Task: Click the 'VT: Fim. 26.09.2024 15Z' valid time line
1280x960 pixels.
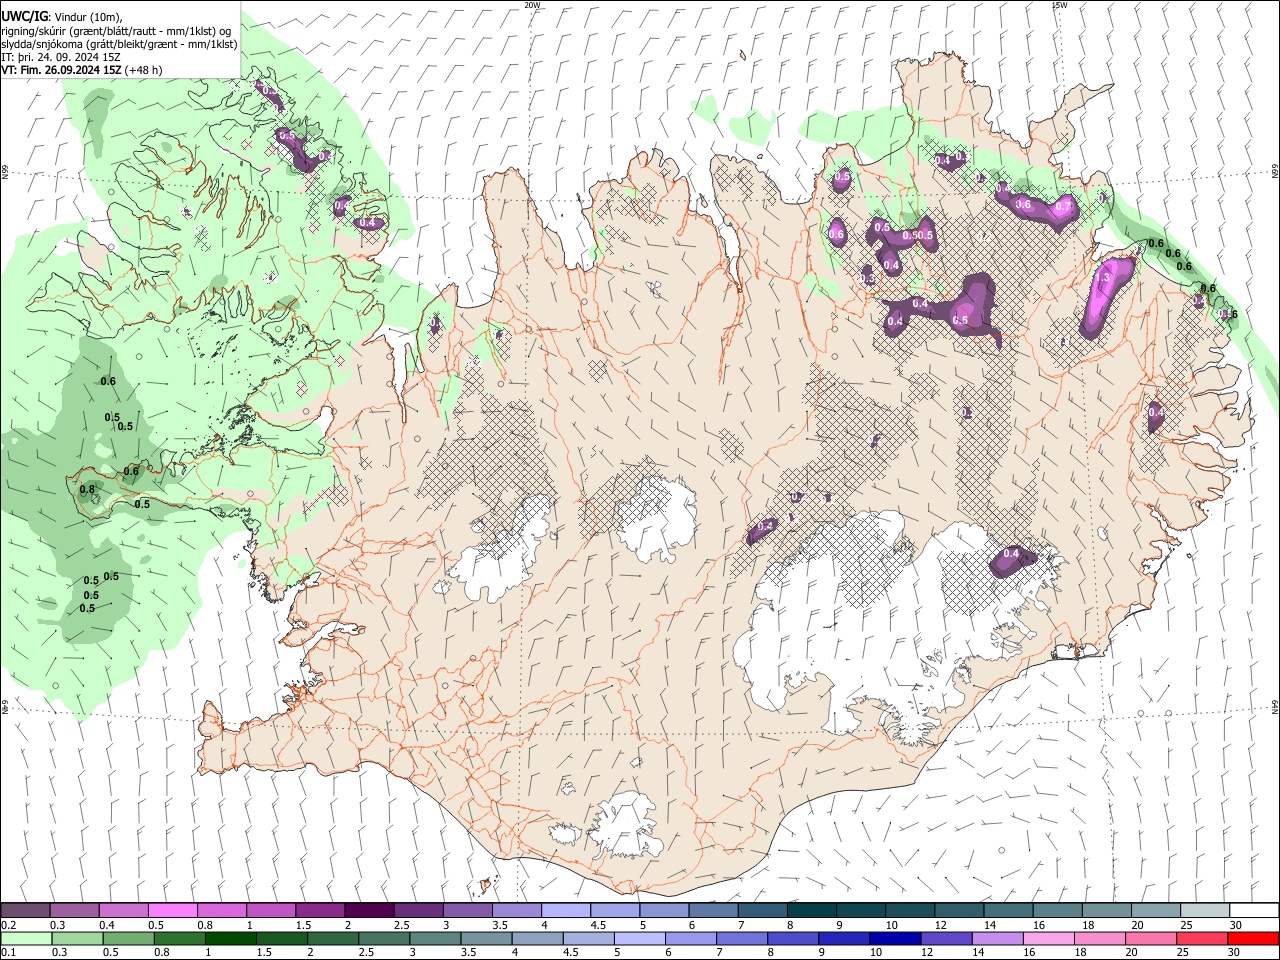Action: click(x=61, y=70)
